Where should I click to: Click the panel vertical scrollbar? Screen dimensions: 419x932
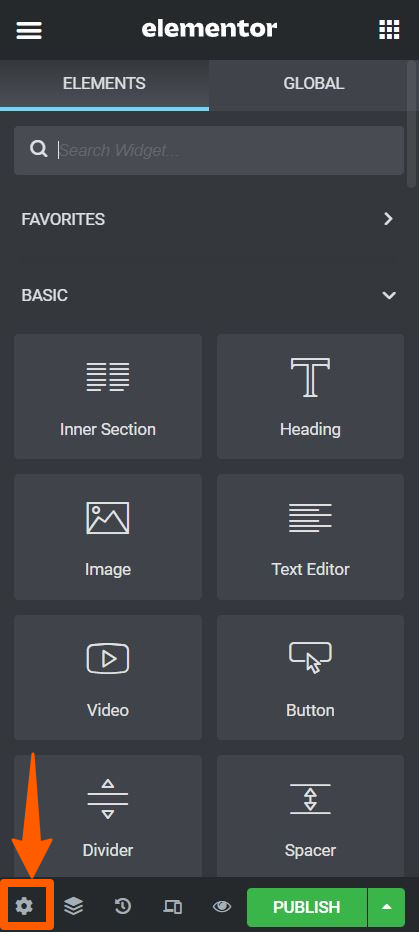(x=411, y=125)
